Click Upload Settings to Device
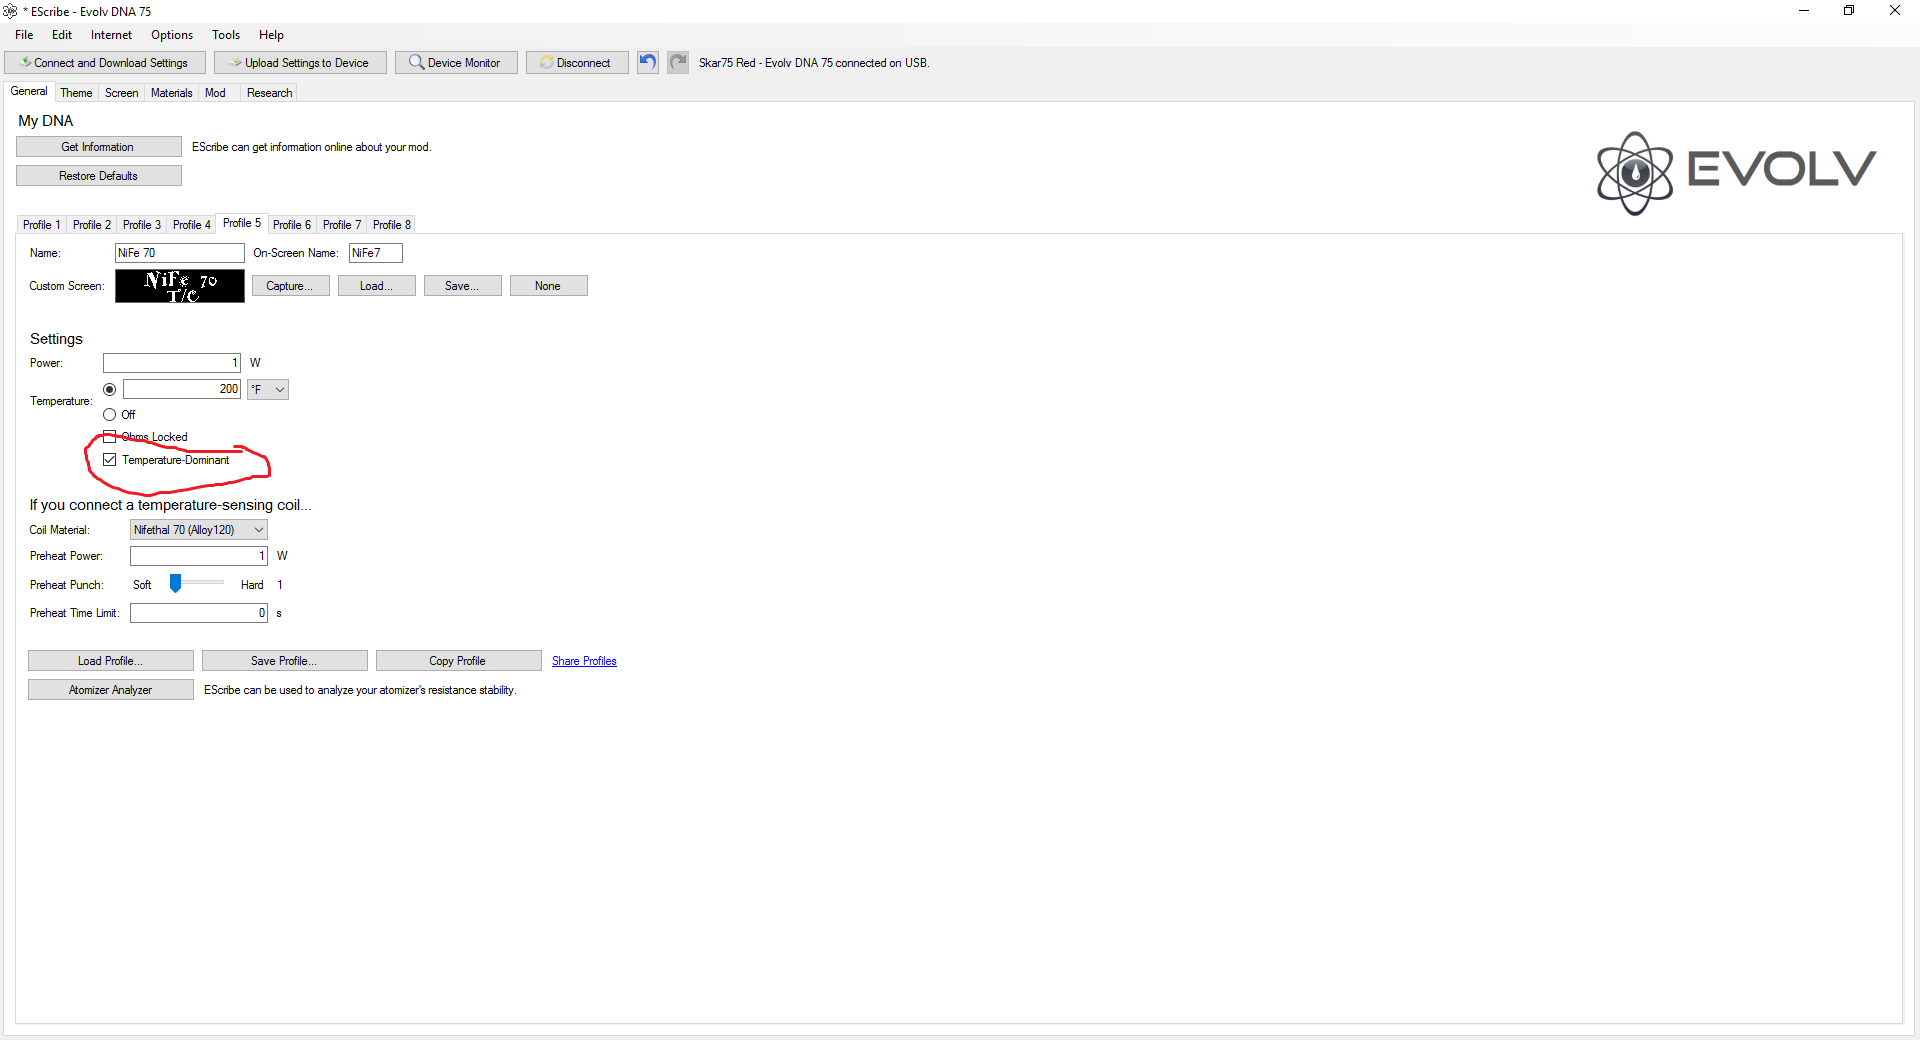The image size is (1920, 1040). point(300,63)
